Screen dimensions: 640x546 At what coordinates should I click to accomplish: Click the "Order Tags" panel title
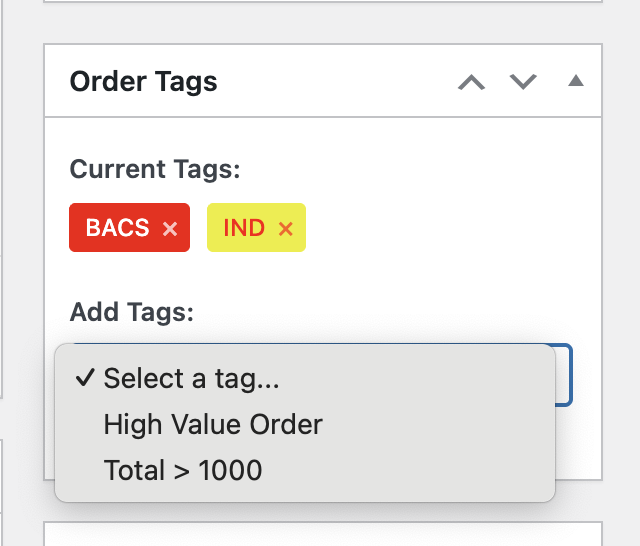(x=143, y=82)
